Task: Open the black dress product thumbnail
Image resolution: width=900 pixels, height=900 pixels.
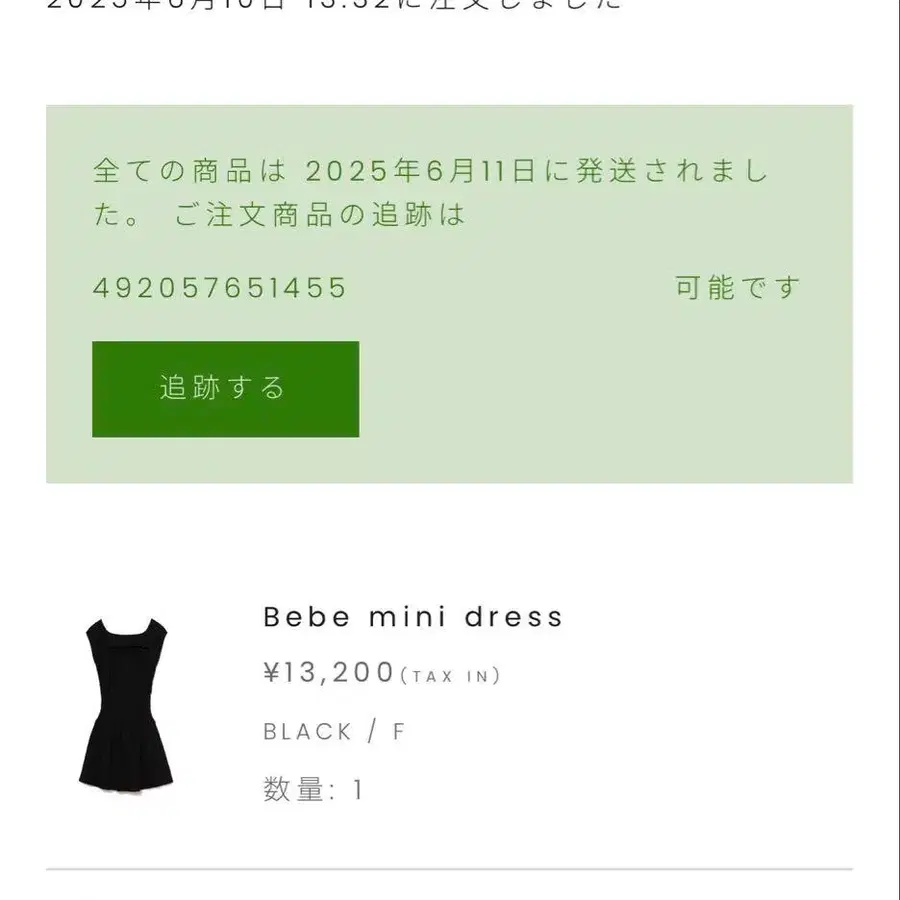Action: click(126, 705)
